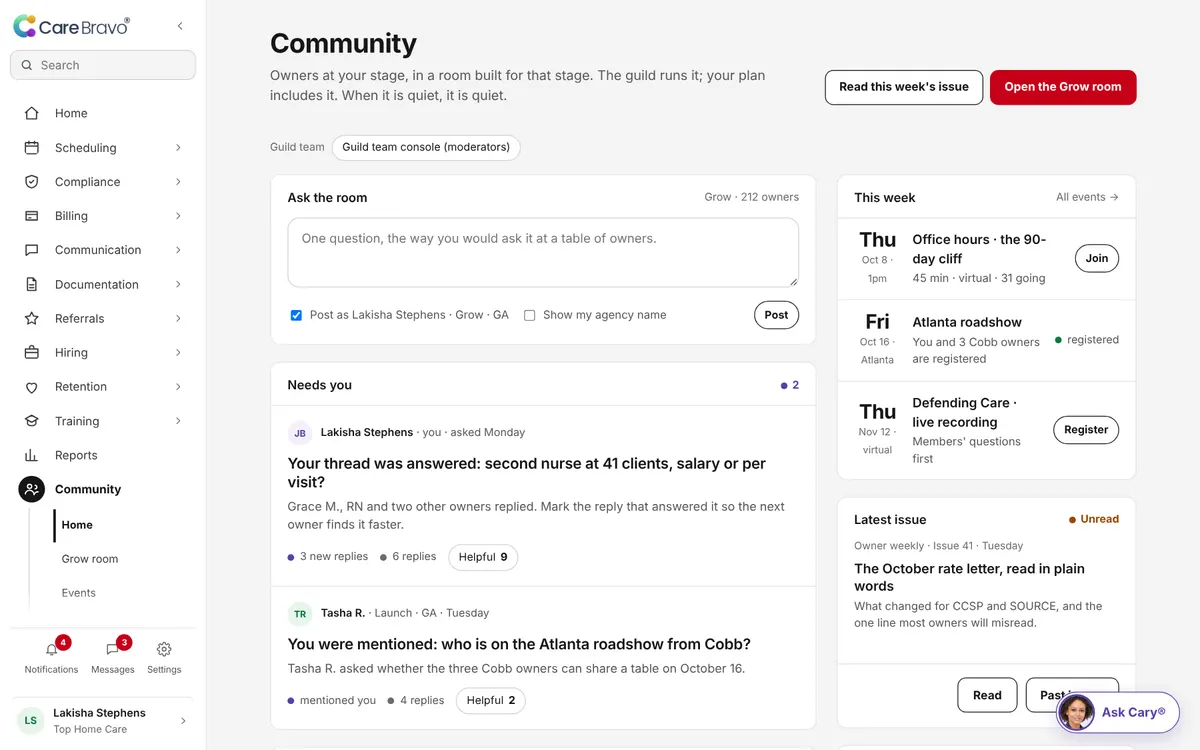Click Read this week's issue button
This screenshot has width=1200, height=750.
tap(904, 87)
